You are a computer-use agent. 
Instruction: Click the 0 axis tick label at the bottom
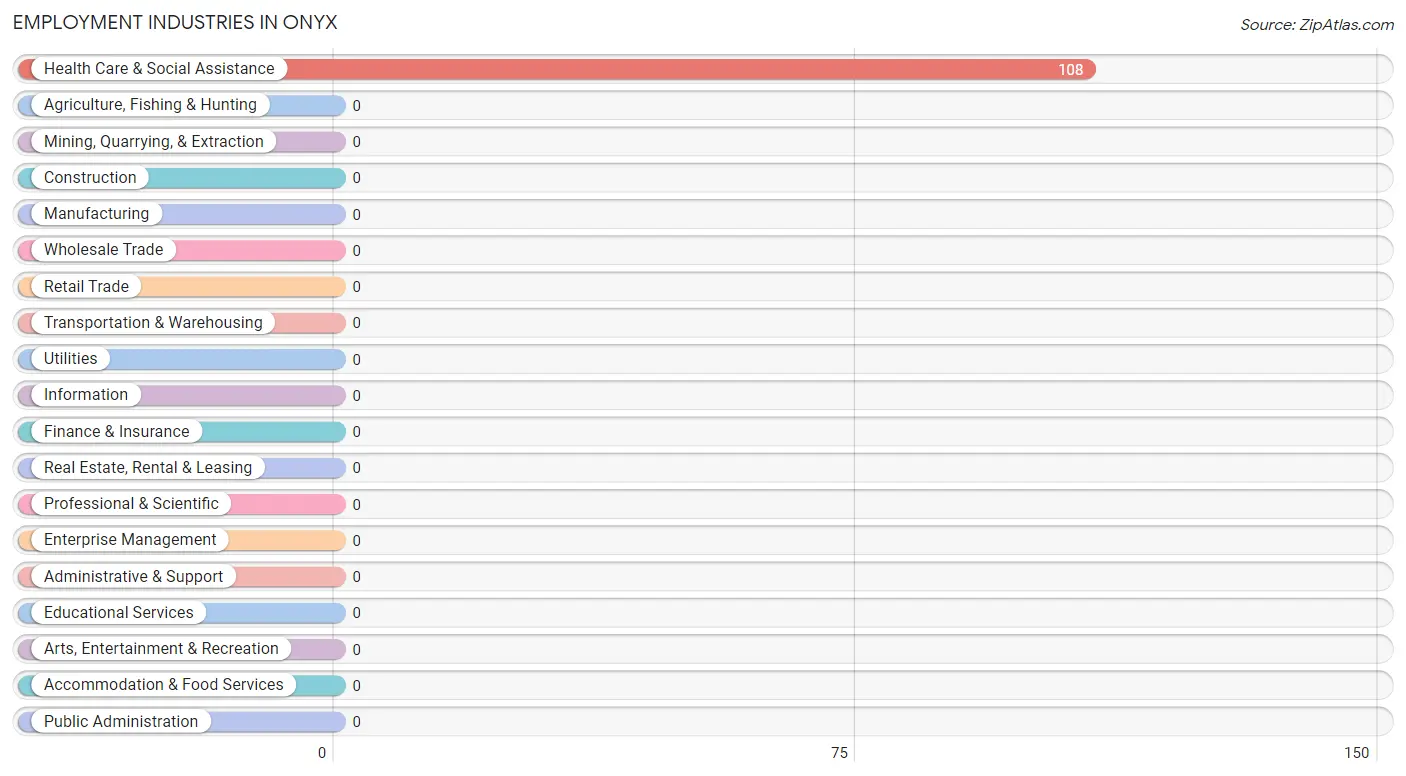point(322,753)
